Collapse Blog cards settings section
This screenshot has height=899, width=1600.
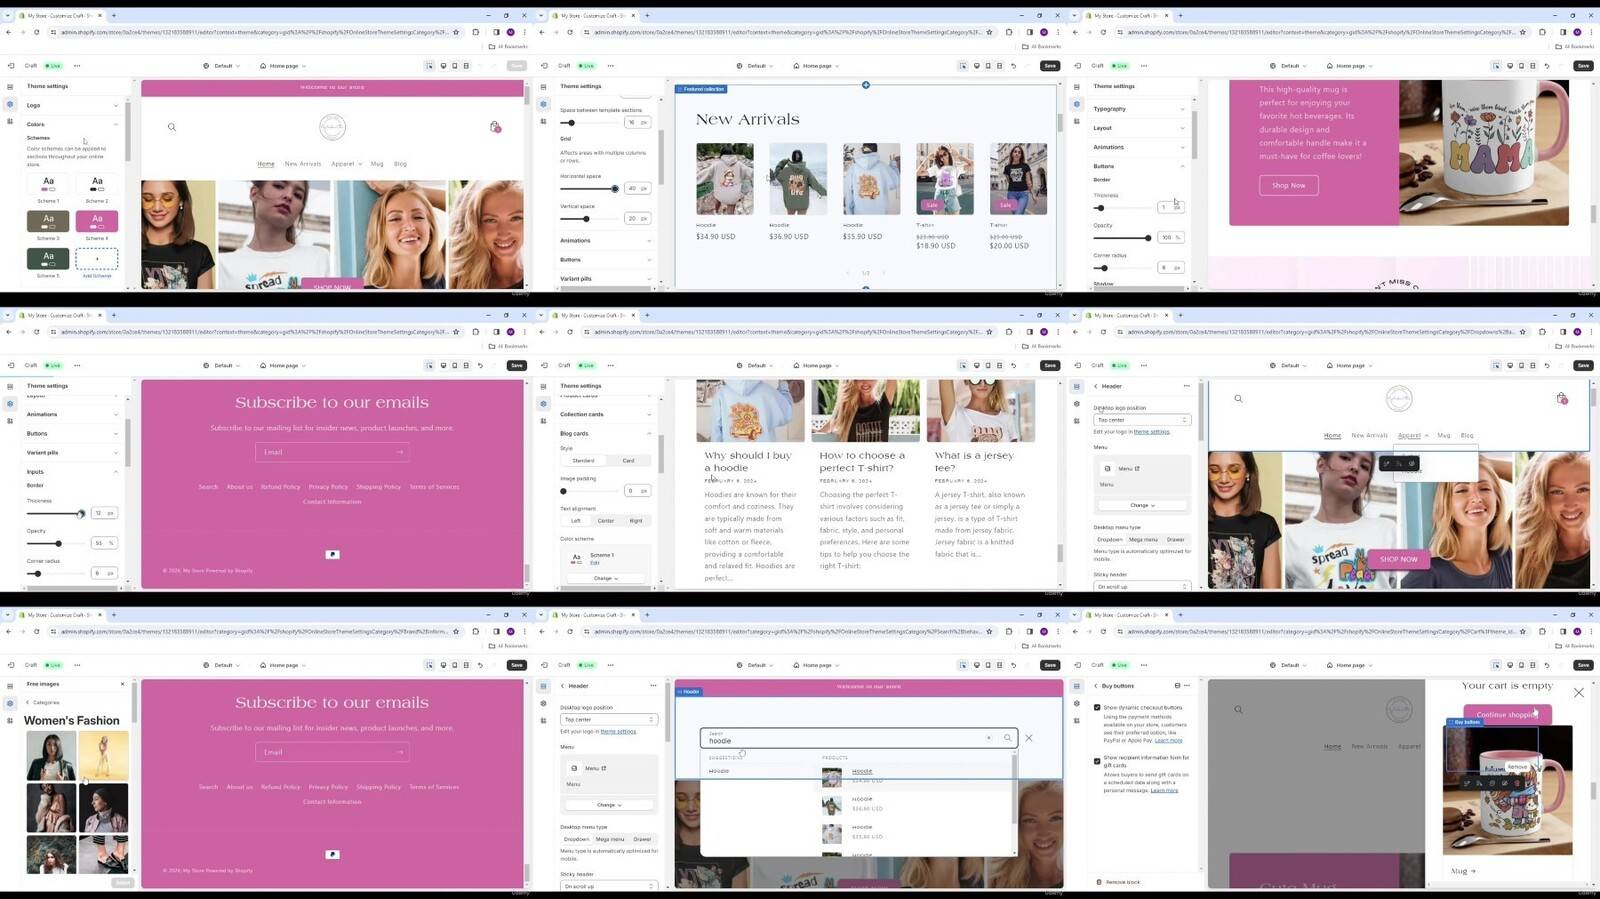[x=606, y=434]
